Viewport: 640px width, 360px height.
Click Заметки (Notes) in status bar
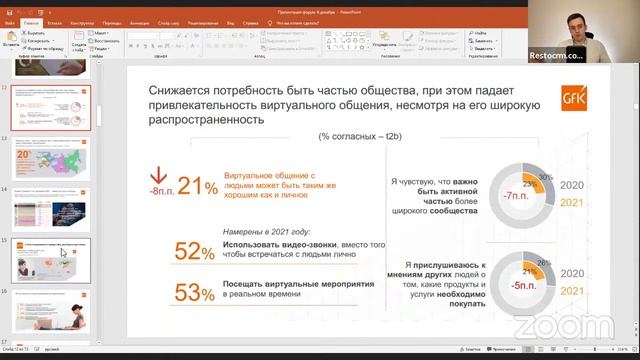tap(470, 349)
